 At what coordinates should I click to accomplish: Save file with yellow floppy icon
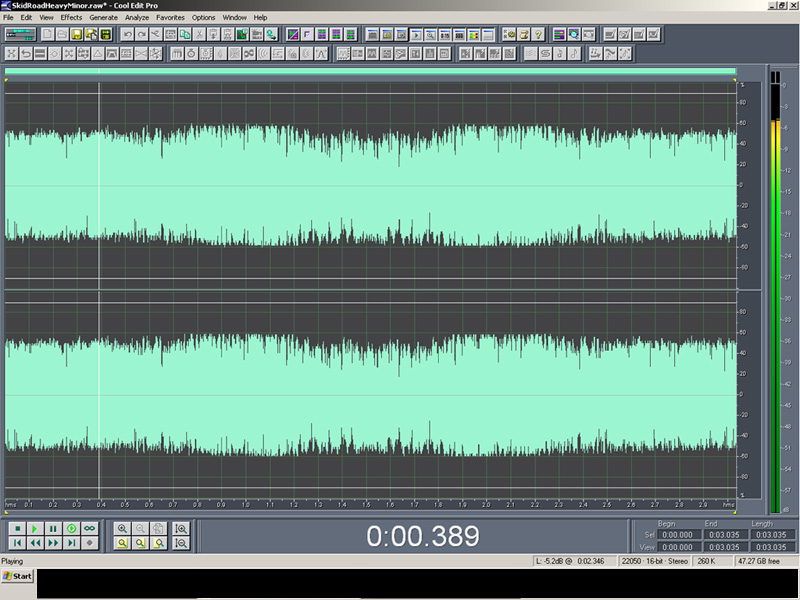(x=77, y=35)
